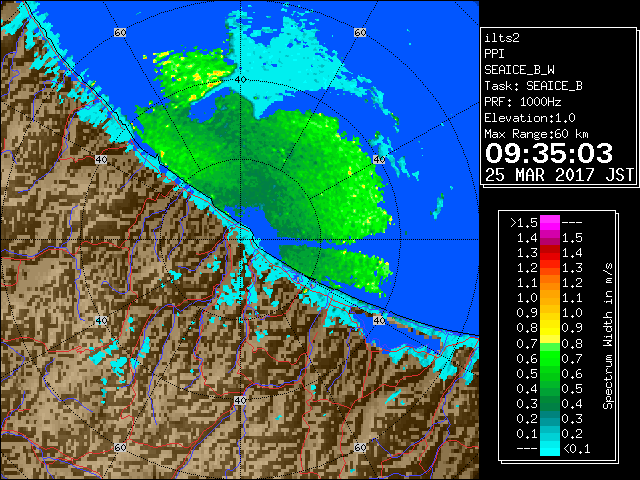This screenshot has height=480, width=640.
Task: Click the teal 0.2–0.3 legend color band
Action: (x=550, y=418)
